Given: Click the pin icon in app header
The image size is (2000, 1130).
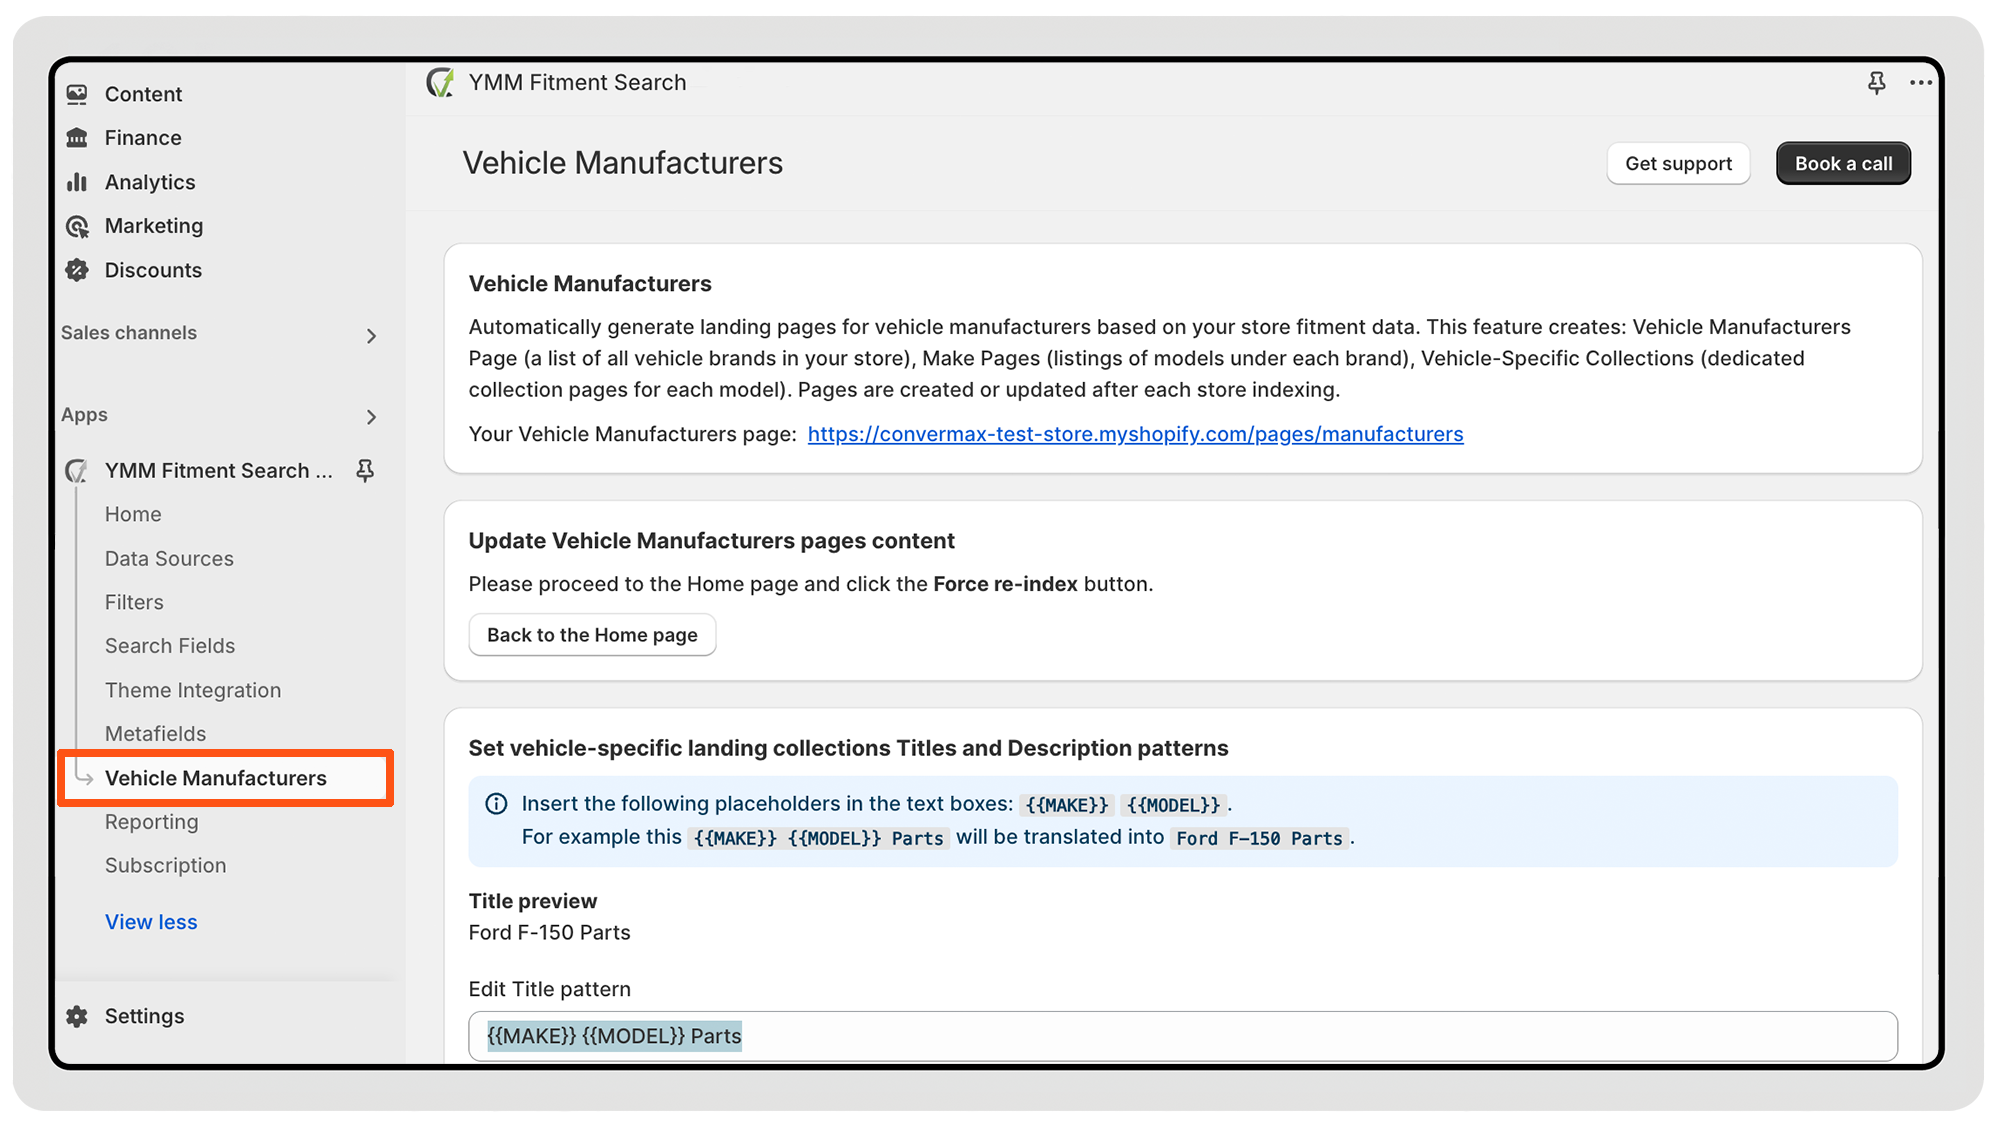Looking at the screenshot, I should [x=1876, y=83].
